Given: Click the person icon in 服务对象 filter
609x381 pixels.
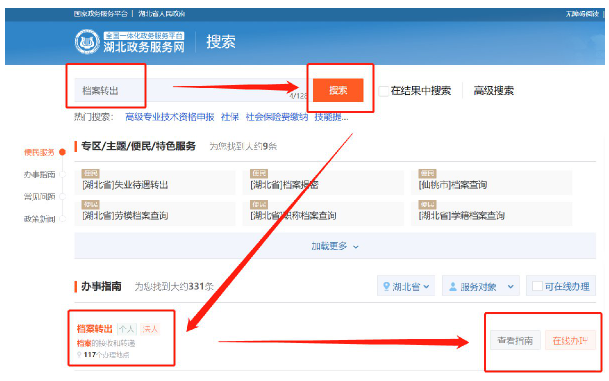Looking at the screenshot, I should (x=452, y=287).
